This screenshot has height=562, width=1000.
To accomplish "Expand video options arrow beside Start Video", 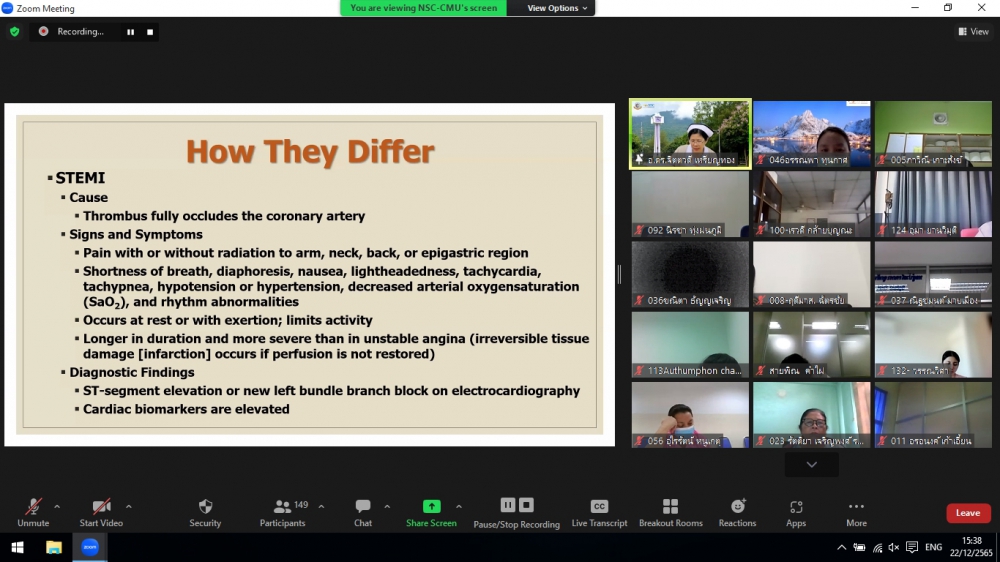I will 128,506.
